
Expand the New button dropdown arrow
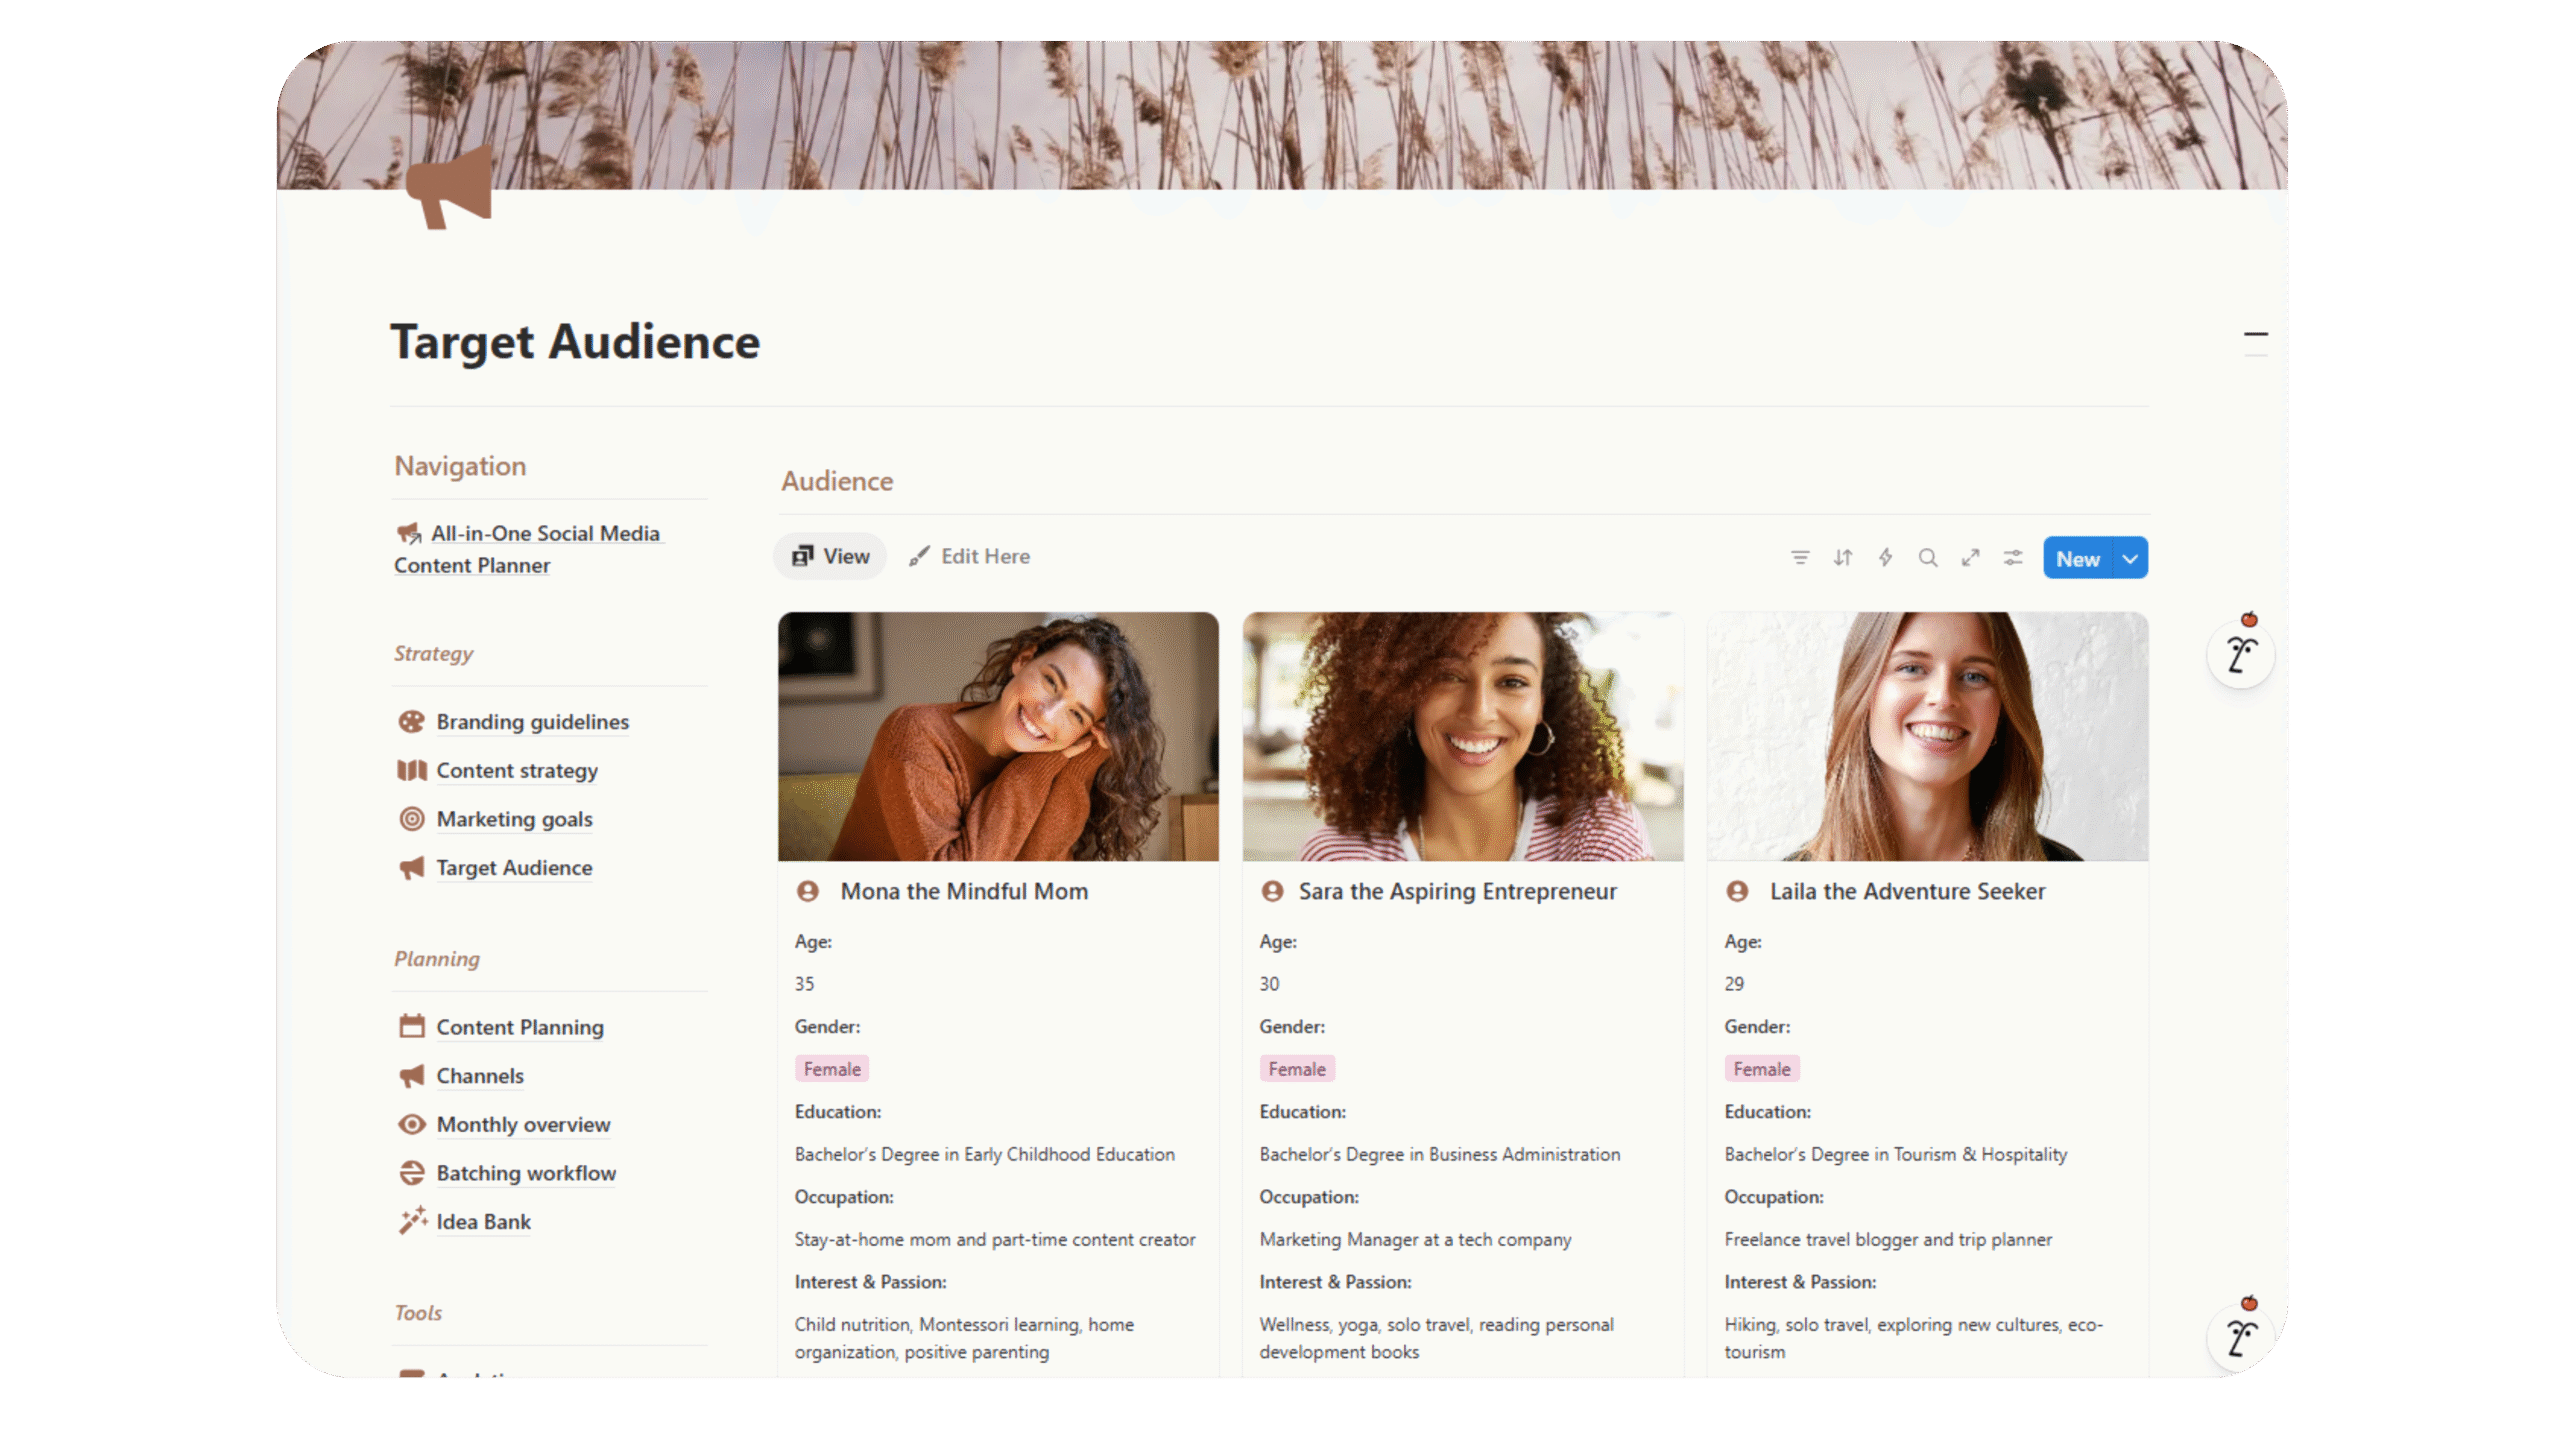point(2130,559)
